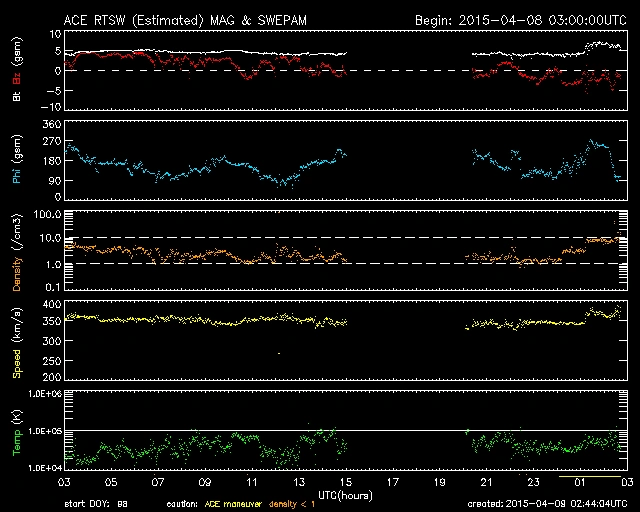Click the blue Phi (gsm) axis label
This screenshot has height=512, width=640.
(x=17, y=165)
